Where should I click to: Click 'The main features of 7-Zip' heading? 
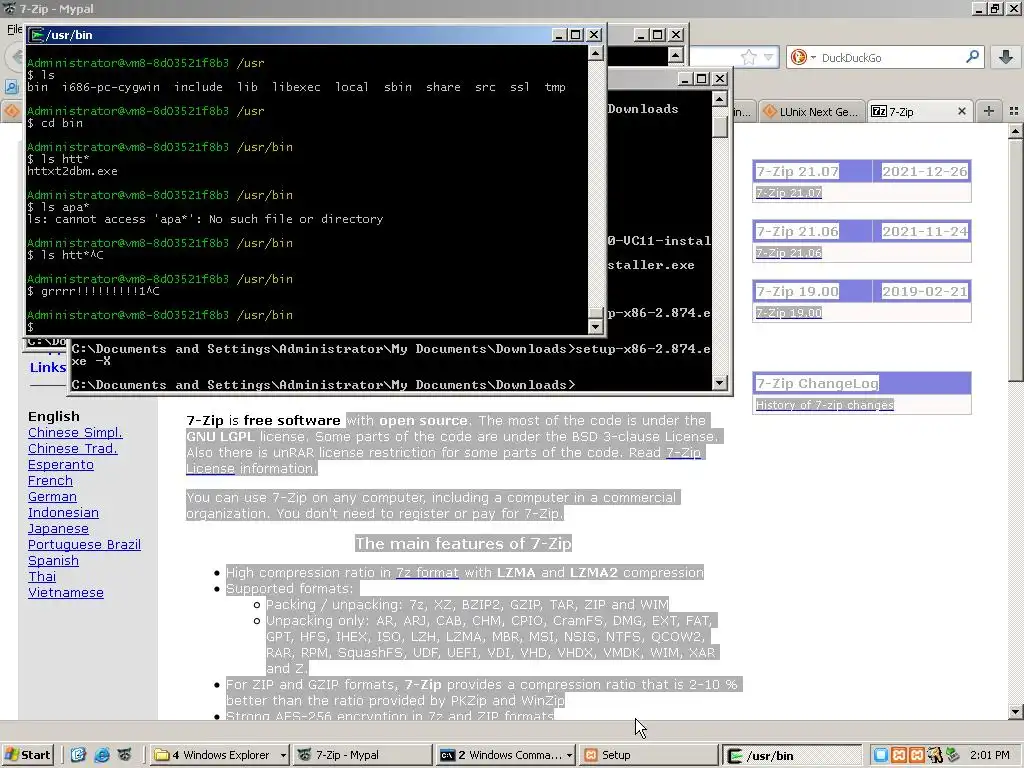(463, 543)
